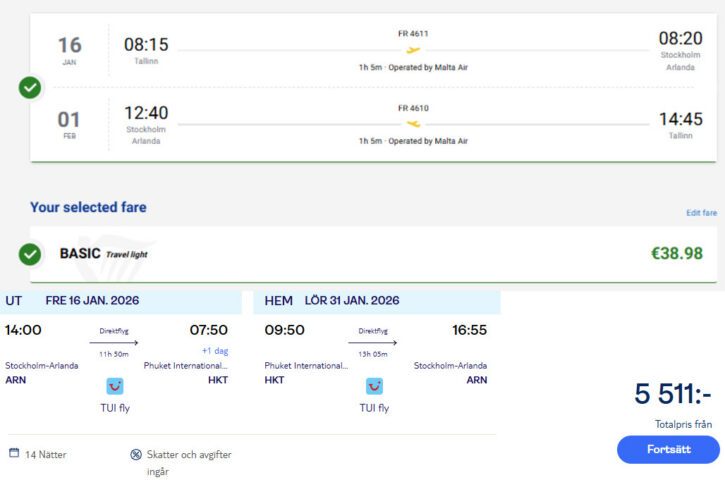Expand the Your selected fare section heading
The height and width of the screenshot is (487, 725).
click(x=88, y=208)
